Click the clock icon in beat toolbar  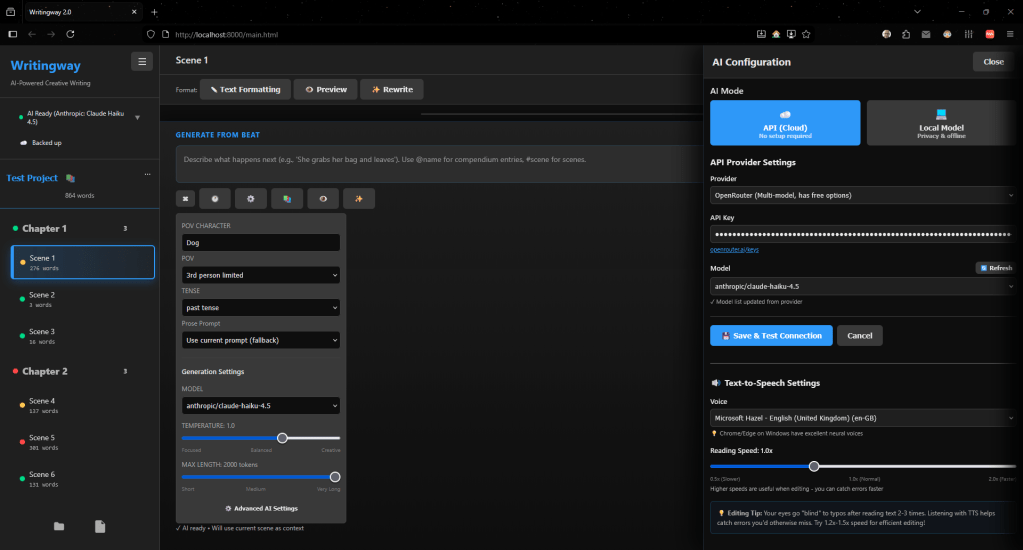[214, 199]
